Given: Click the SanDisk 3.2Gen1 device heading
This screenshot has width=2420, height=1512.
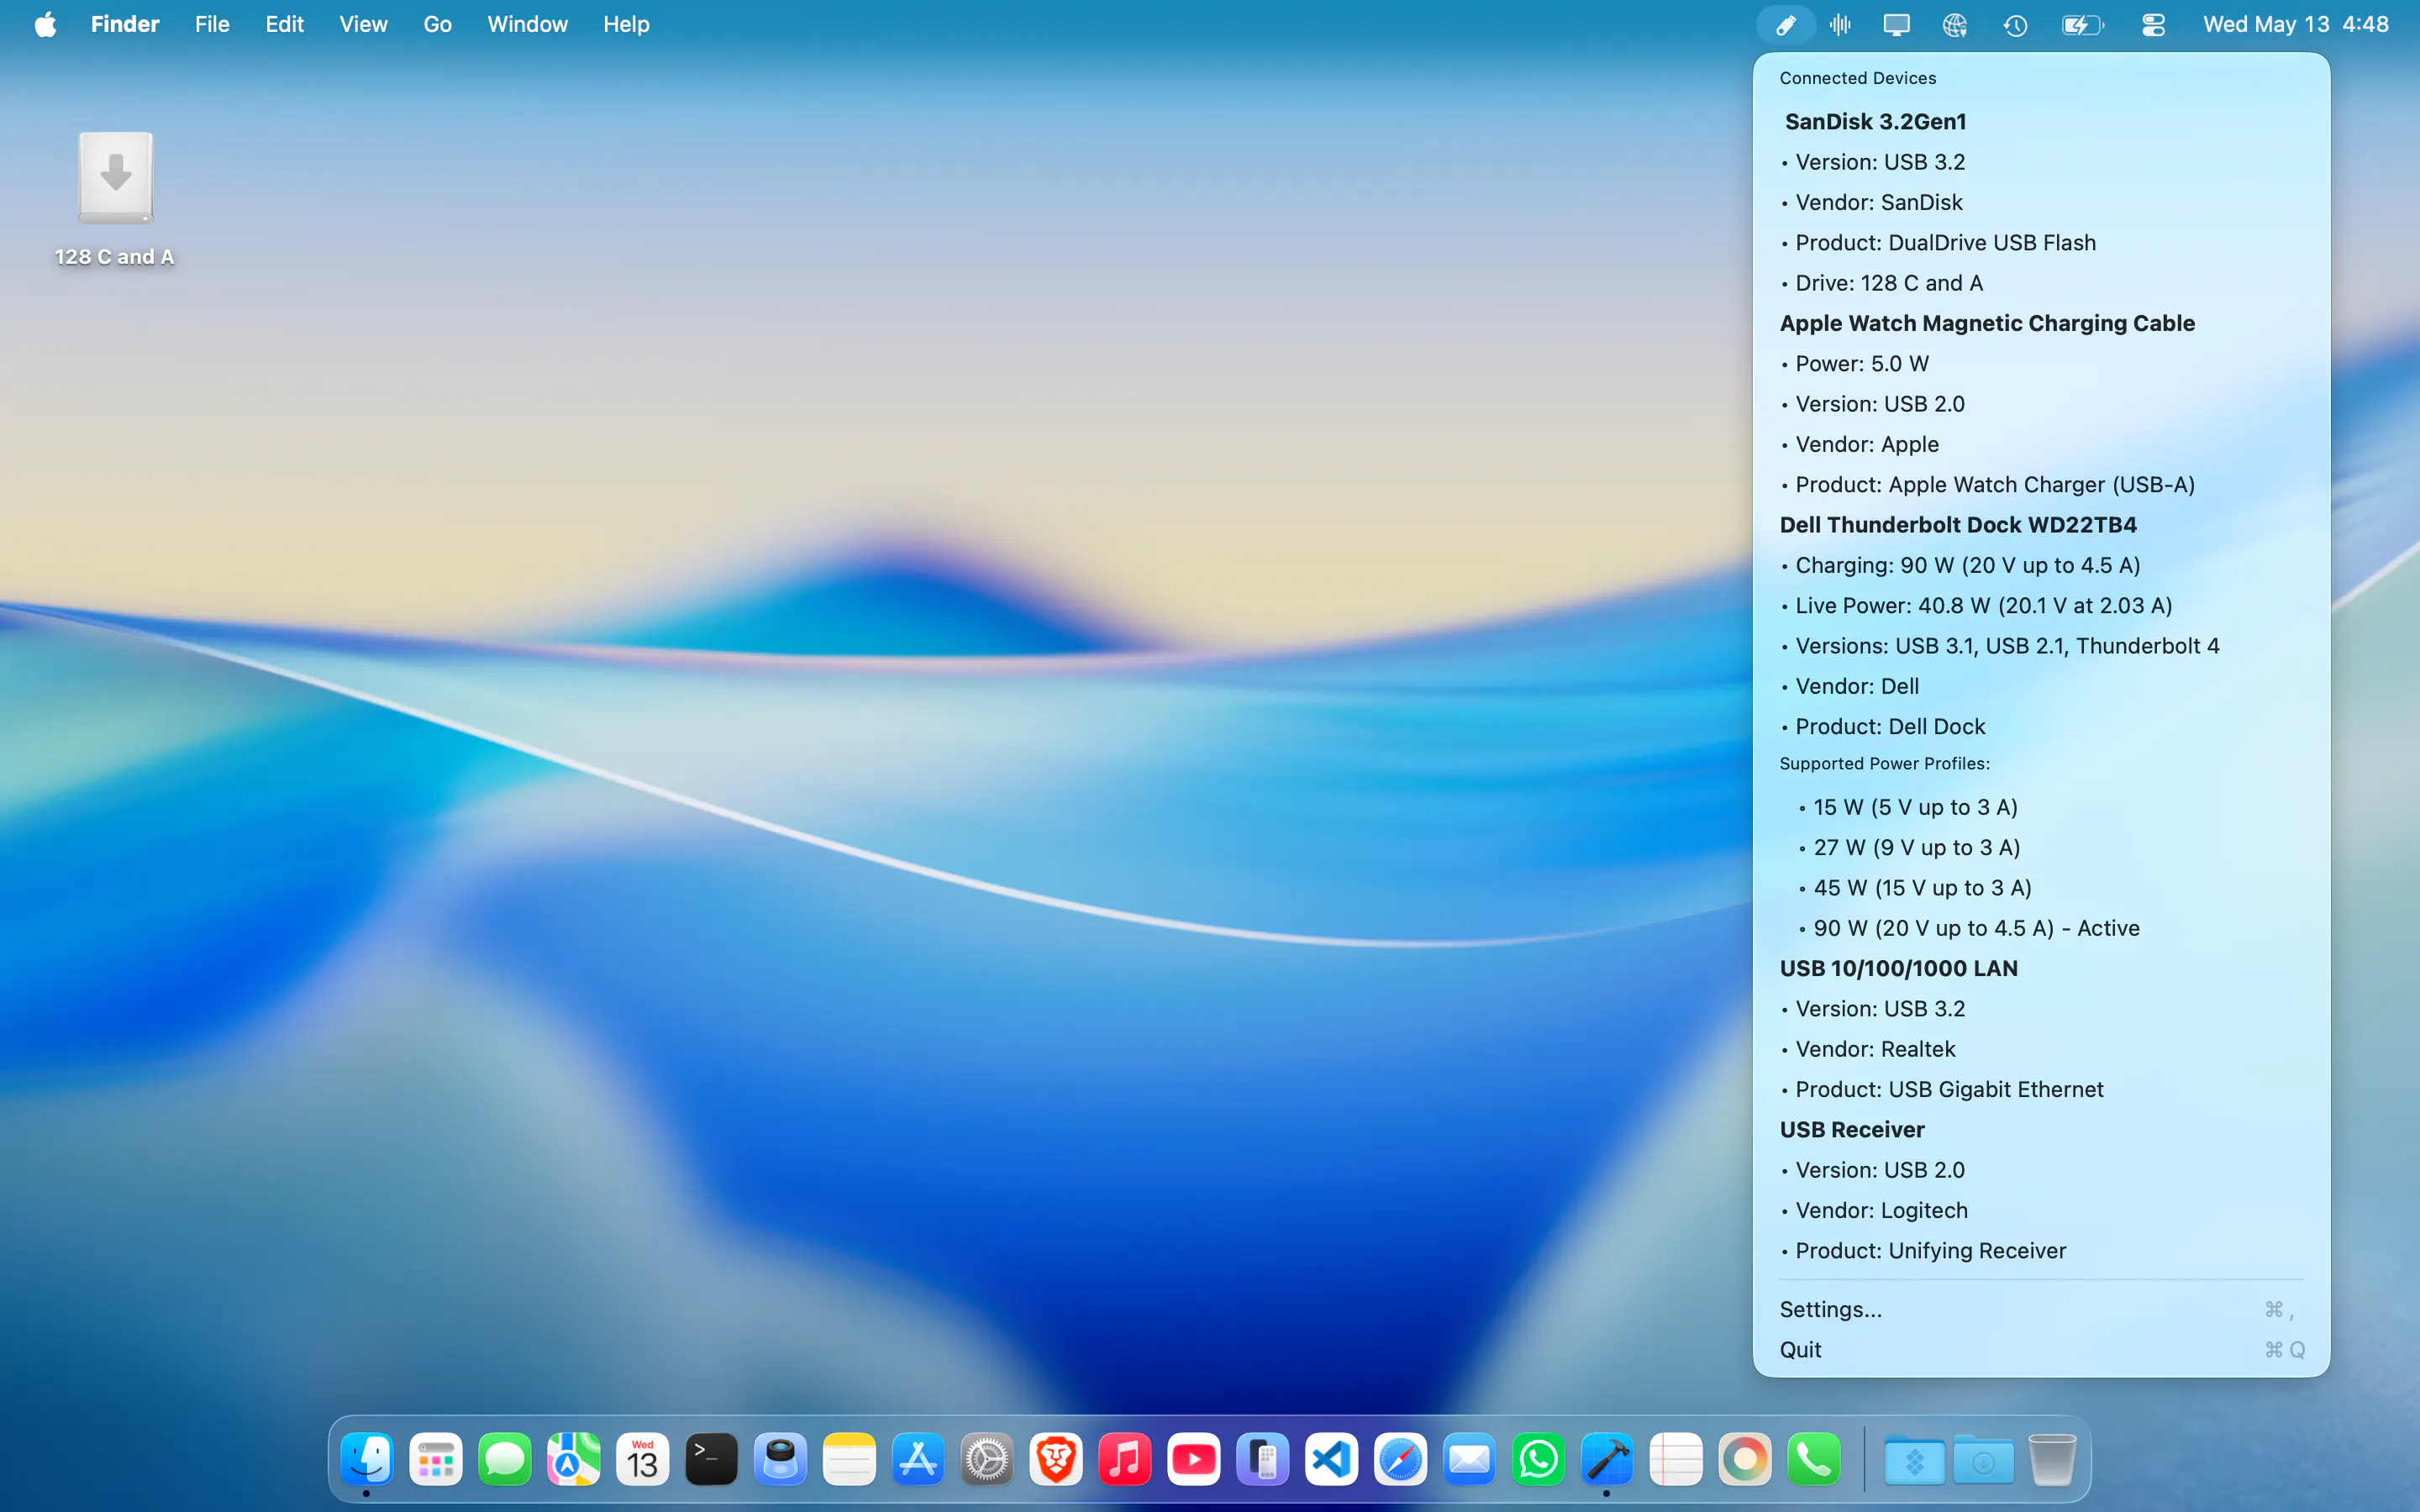Looking at the screenshot, I should point(1875,121).
